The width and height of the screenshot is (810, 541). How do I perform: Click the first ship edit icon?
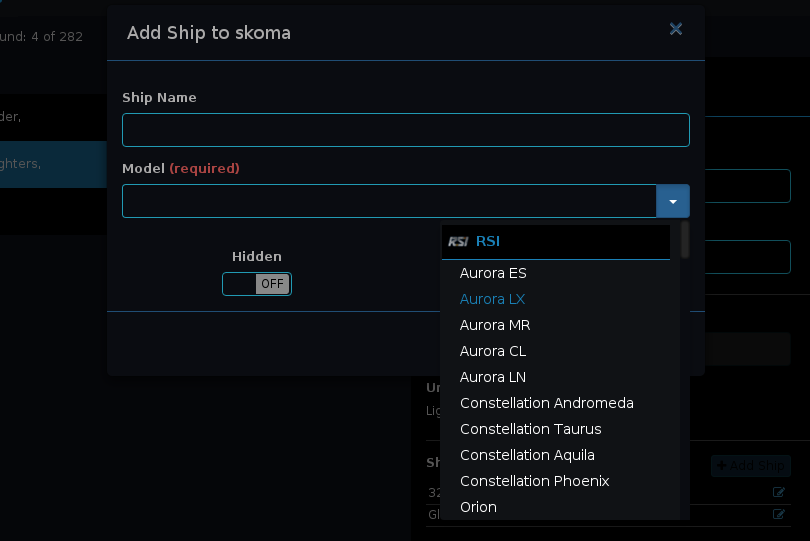pyautogui.click(x=779, y=492)
